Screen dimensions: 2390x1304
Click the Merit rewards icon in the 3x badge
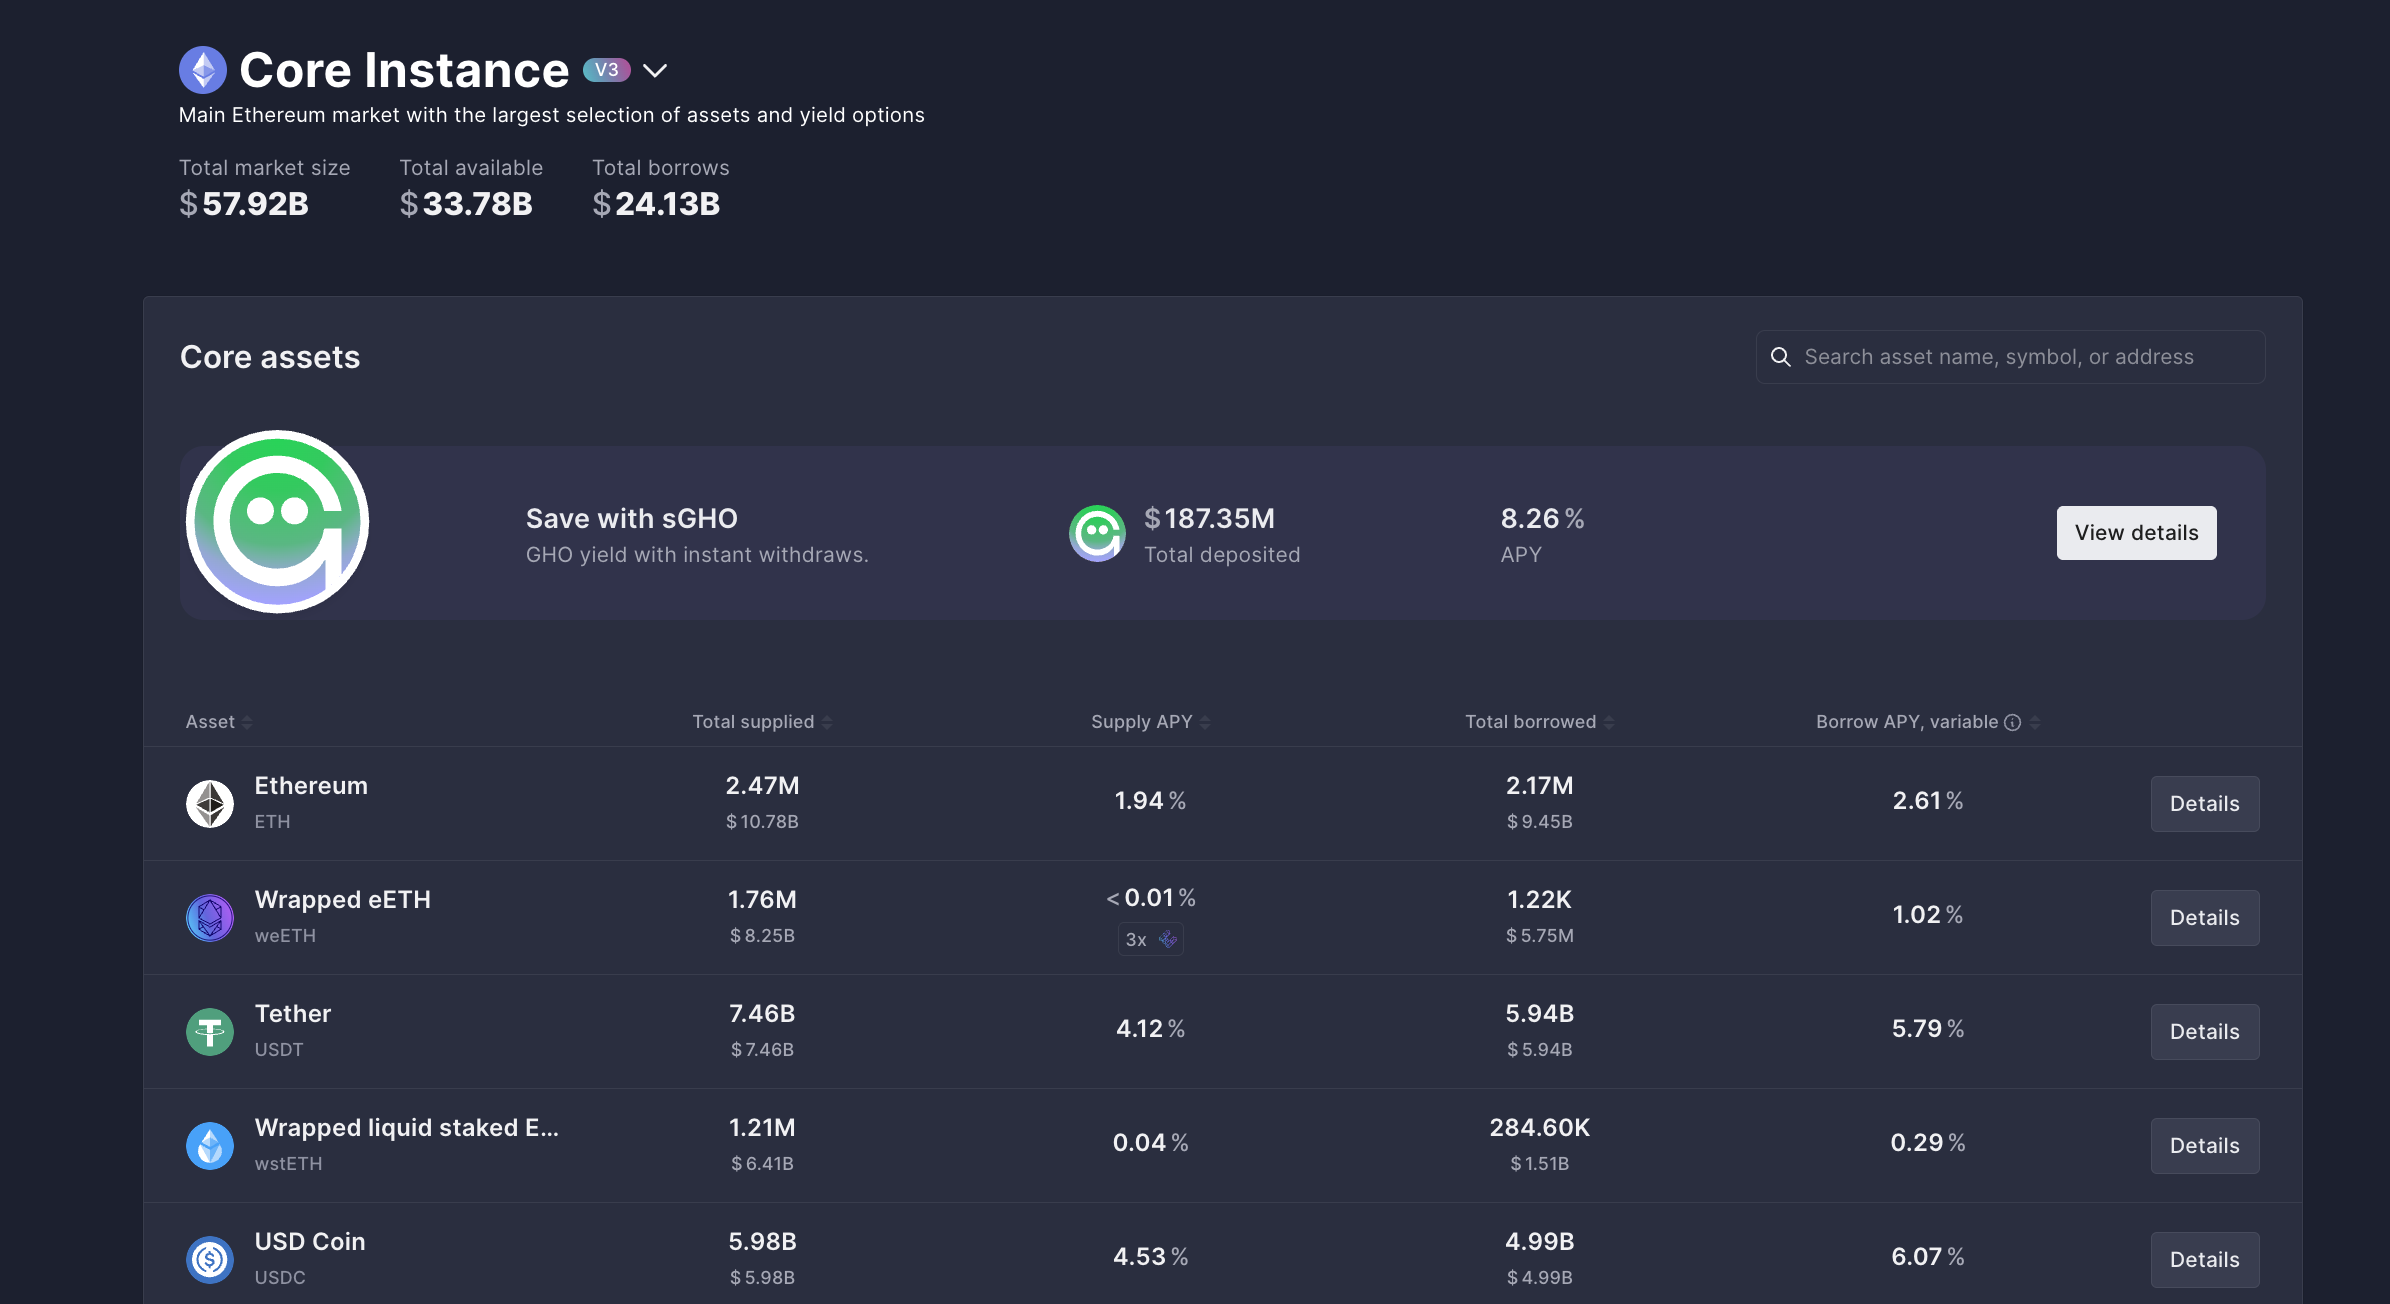[x=1167, y=939]
